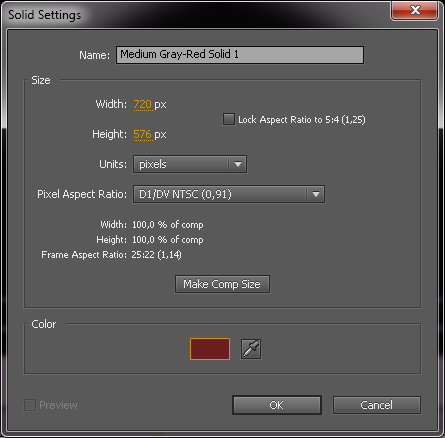Toggle the Preview checkbox

click(30, 405)
